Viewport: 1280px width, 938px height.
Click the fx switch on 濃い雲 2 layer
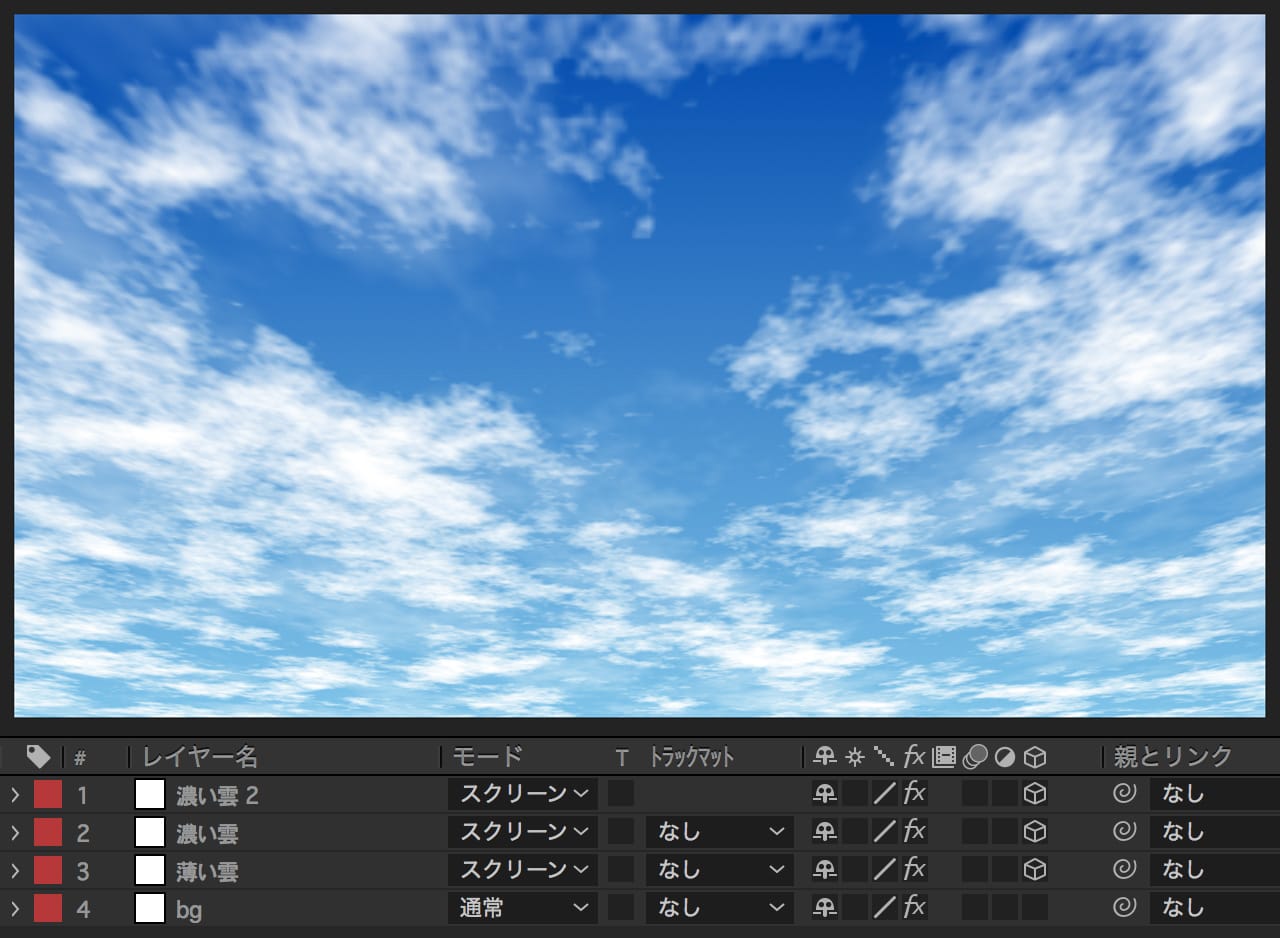click(x=914, y=794)
